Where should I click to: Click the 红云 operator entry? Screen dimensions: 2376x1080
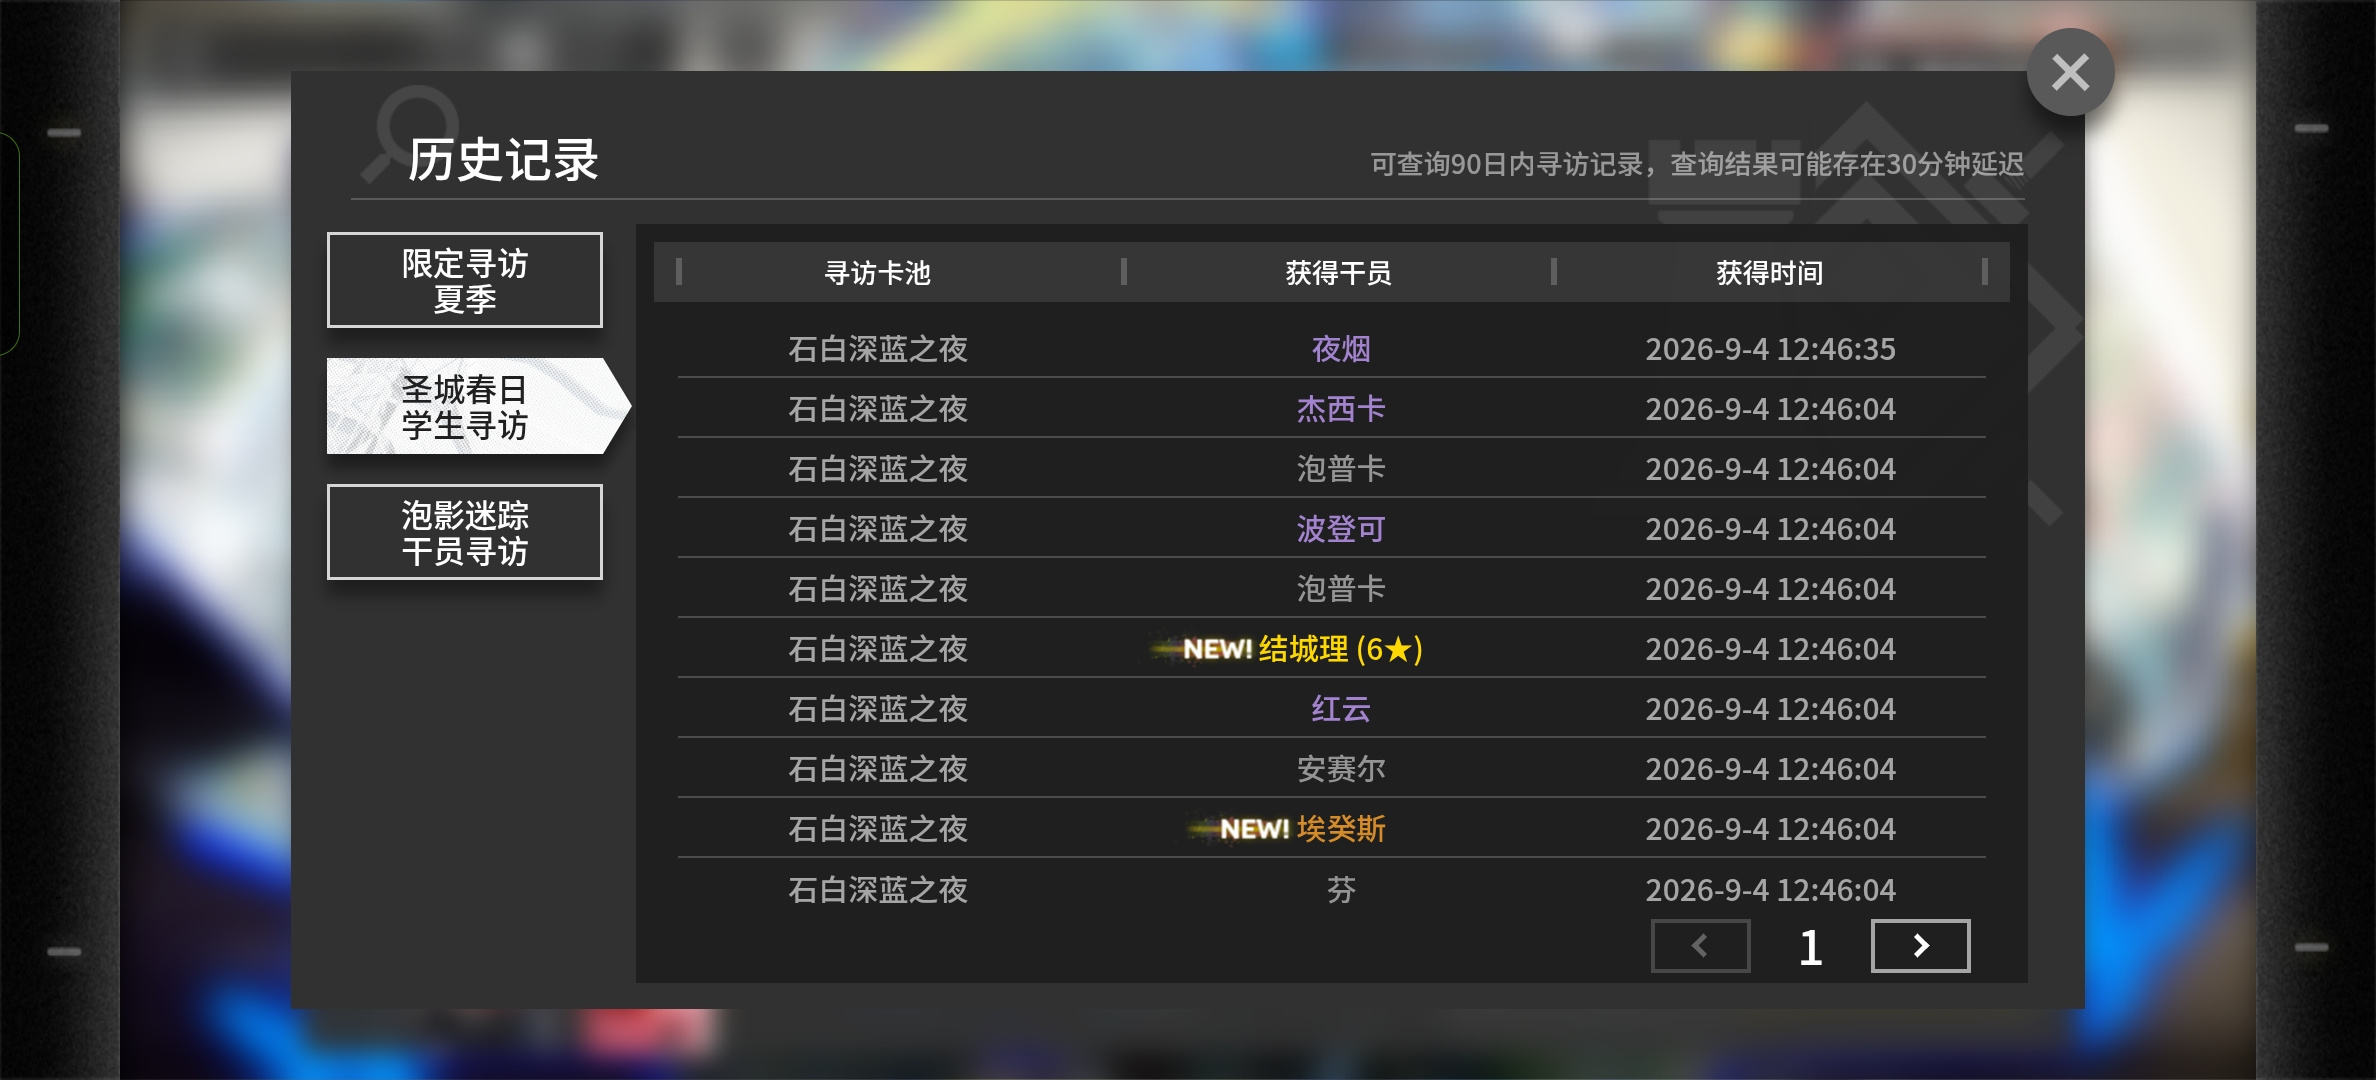pos(1340,709)
